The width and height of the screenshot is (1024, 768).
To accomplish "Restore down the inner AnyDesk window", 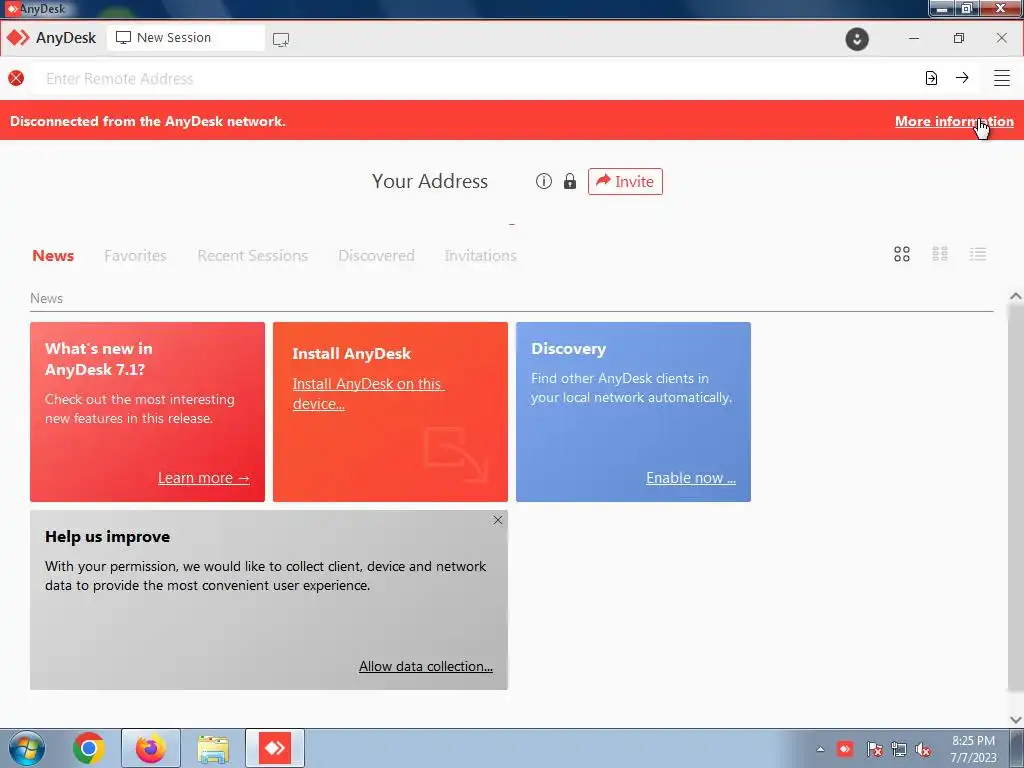I will [958, 39].
